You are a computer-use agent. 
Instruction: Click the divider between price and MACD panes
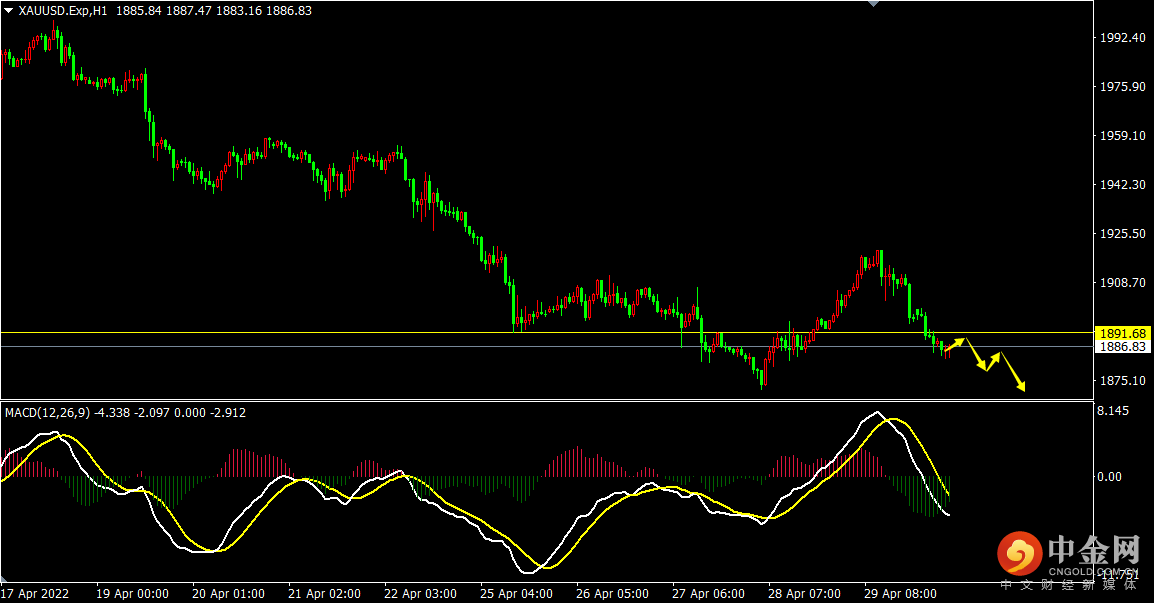point(547,401)
